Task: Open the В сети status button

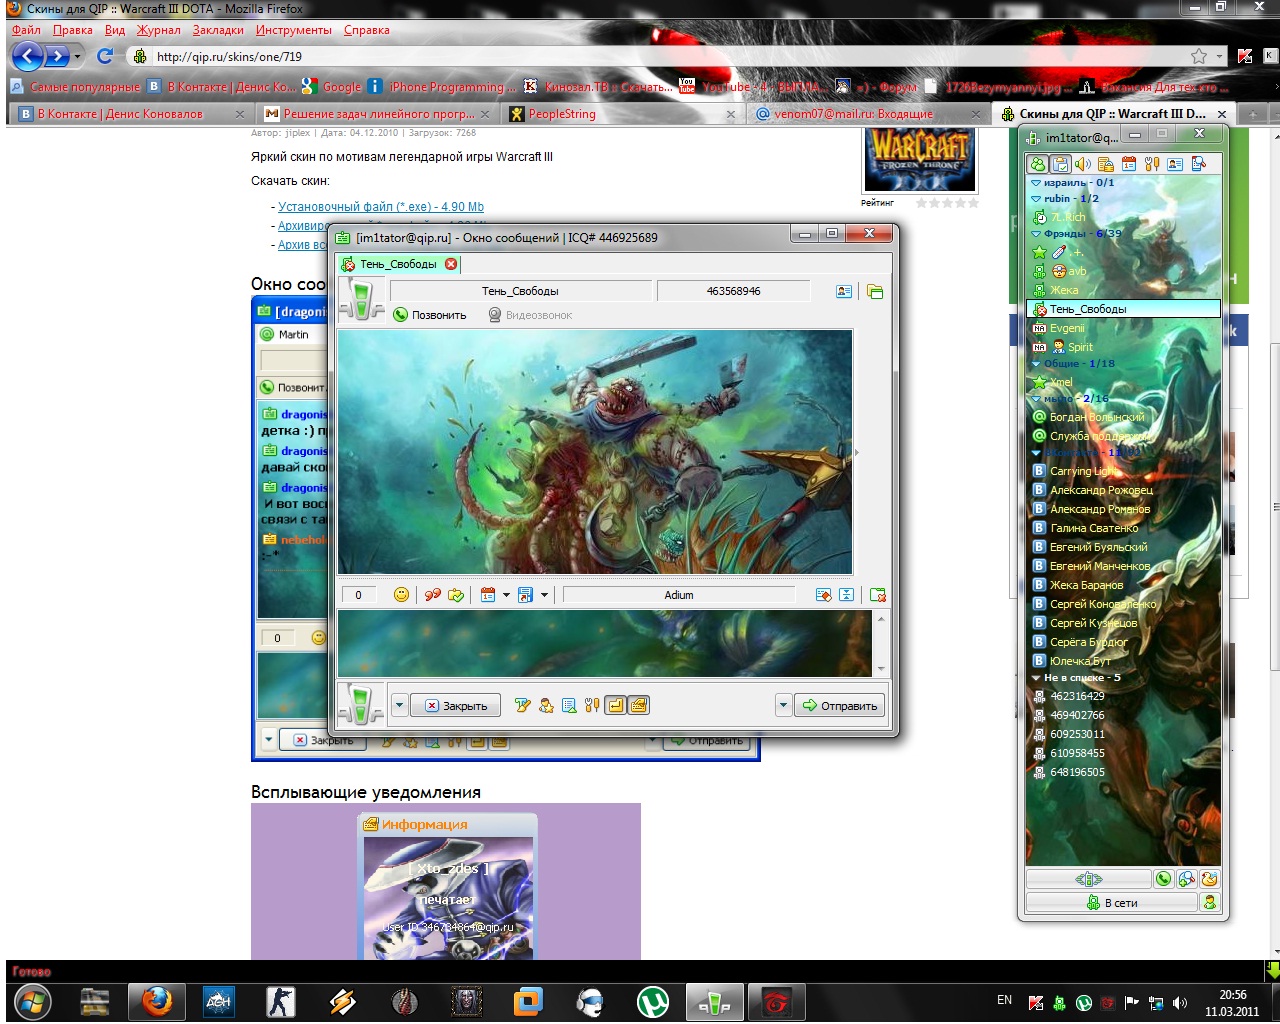Action: [x=1112, y=903]
